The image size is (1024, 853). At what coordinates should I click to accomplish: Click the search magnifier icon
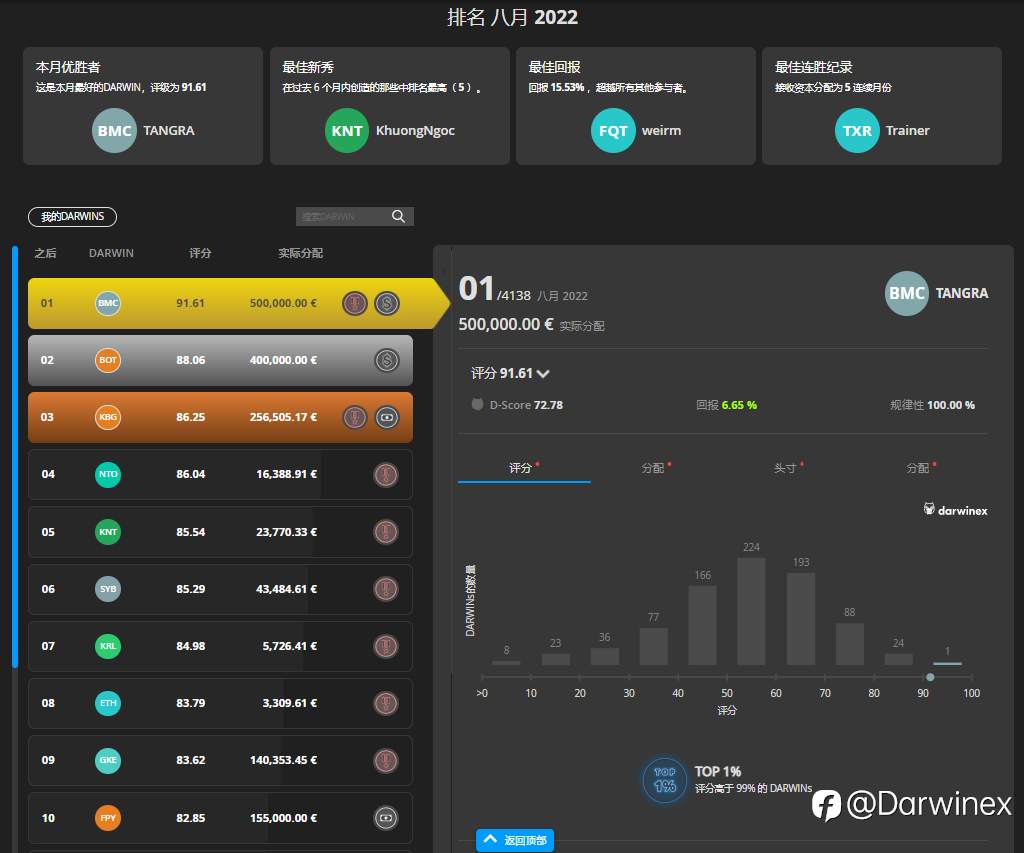click(398, 216)
